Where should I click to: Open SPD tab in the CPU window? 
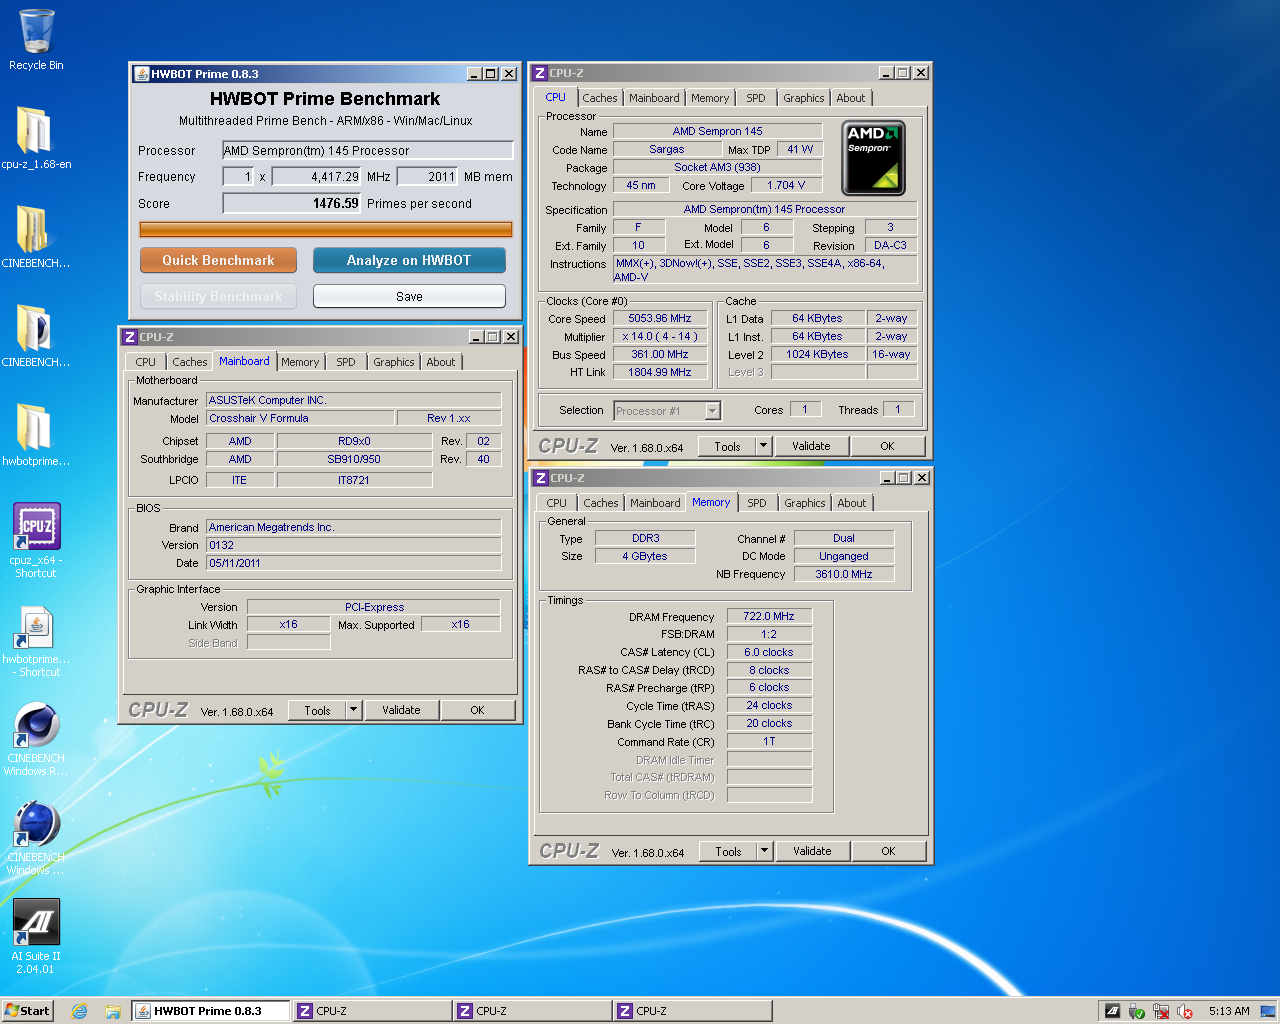tap(756, 98)
